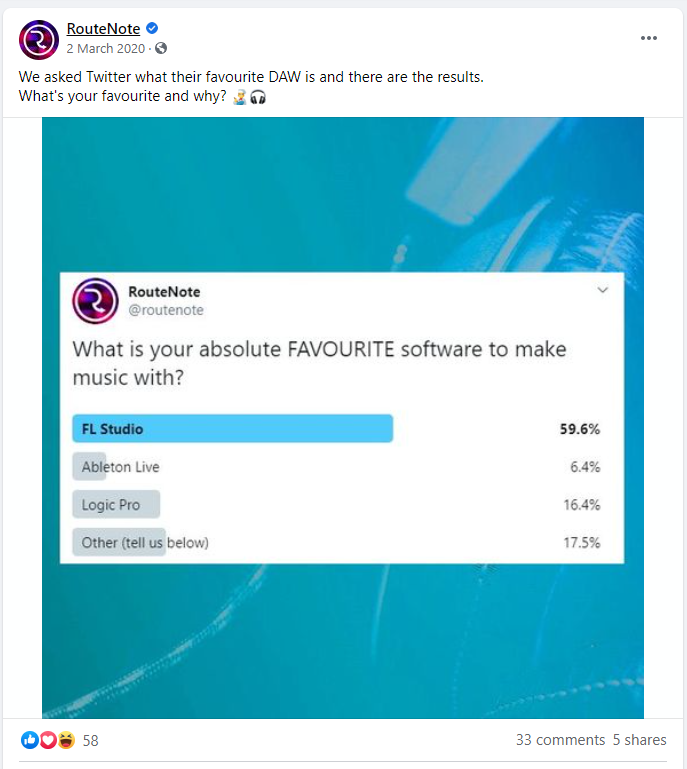Click the RouteNote page profile picture
Image resolution: width=687 pixels, height=769 pixels.
[39, 40]
